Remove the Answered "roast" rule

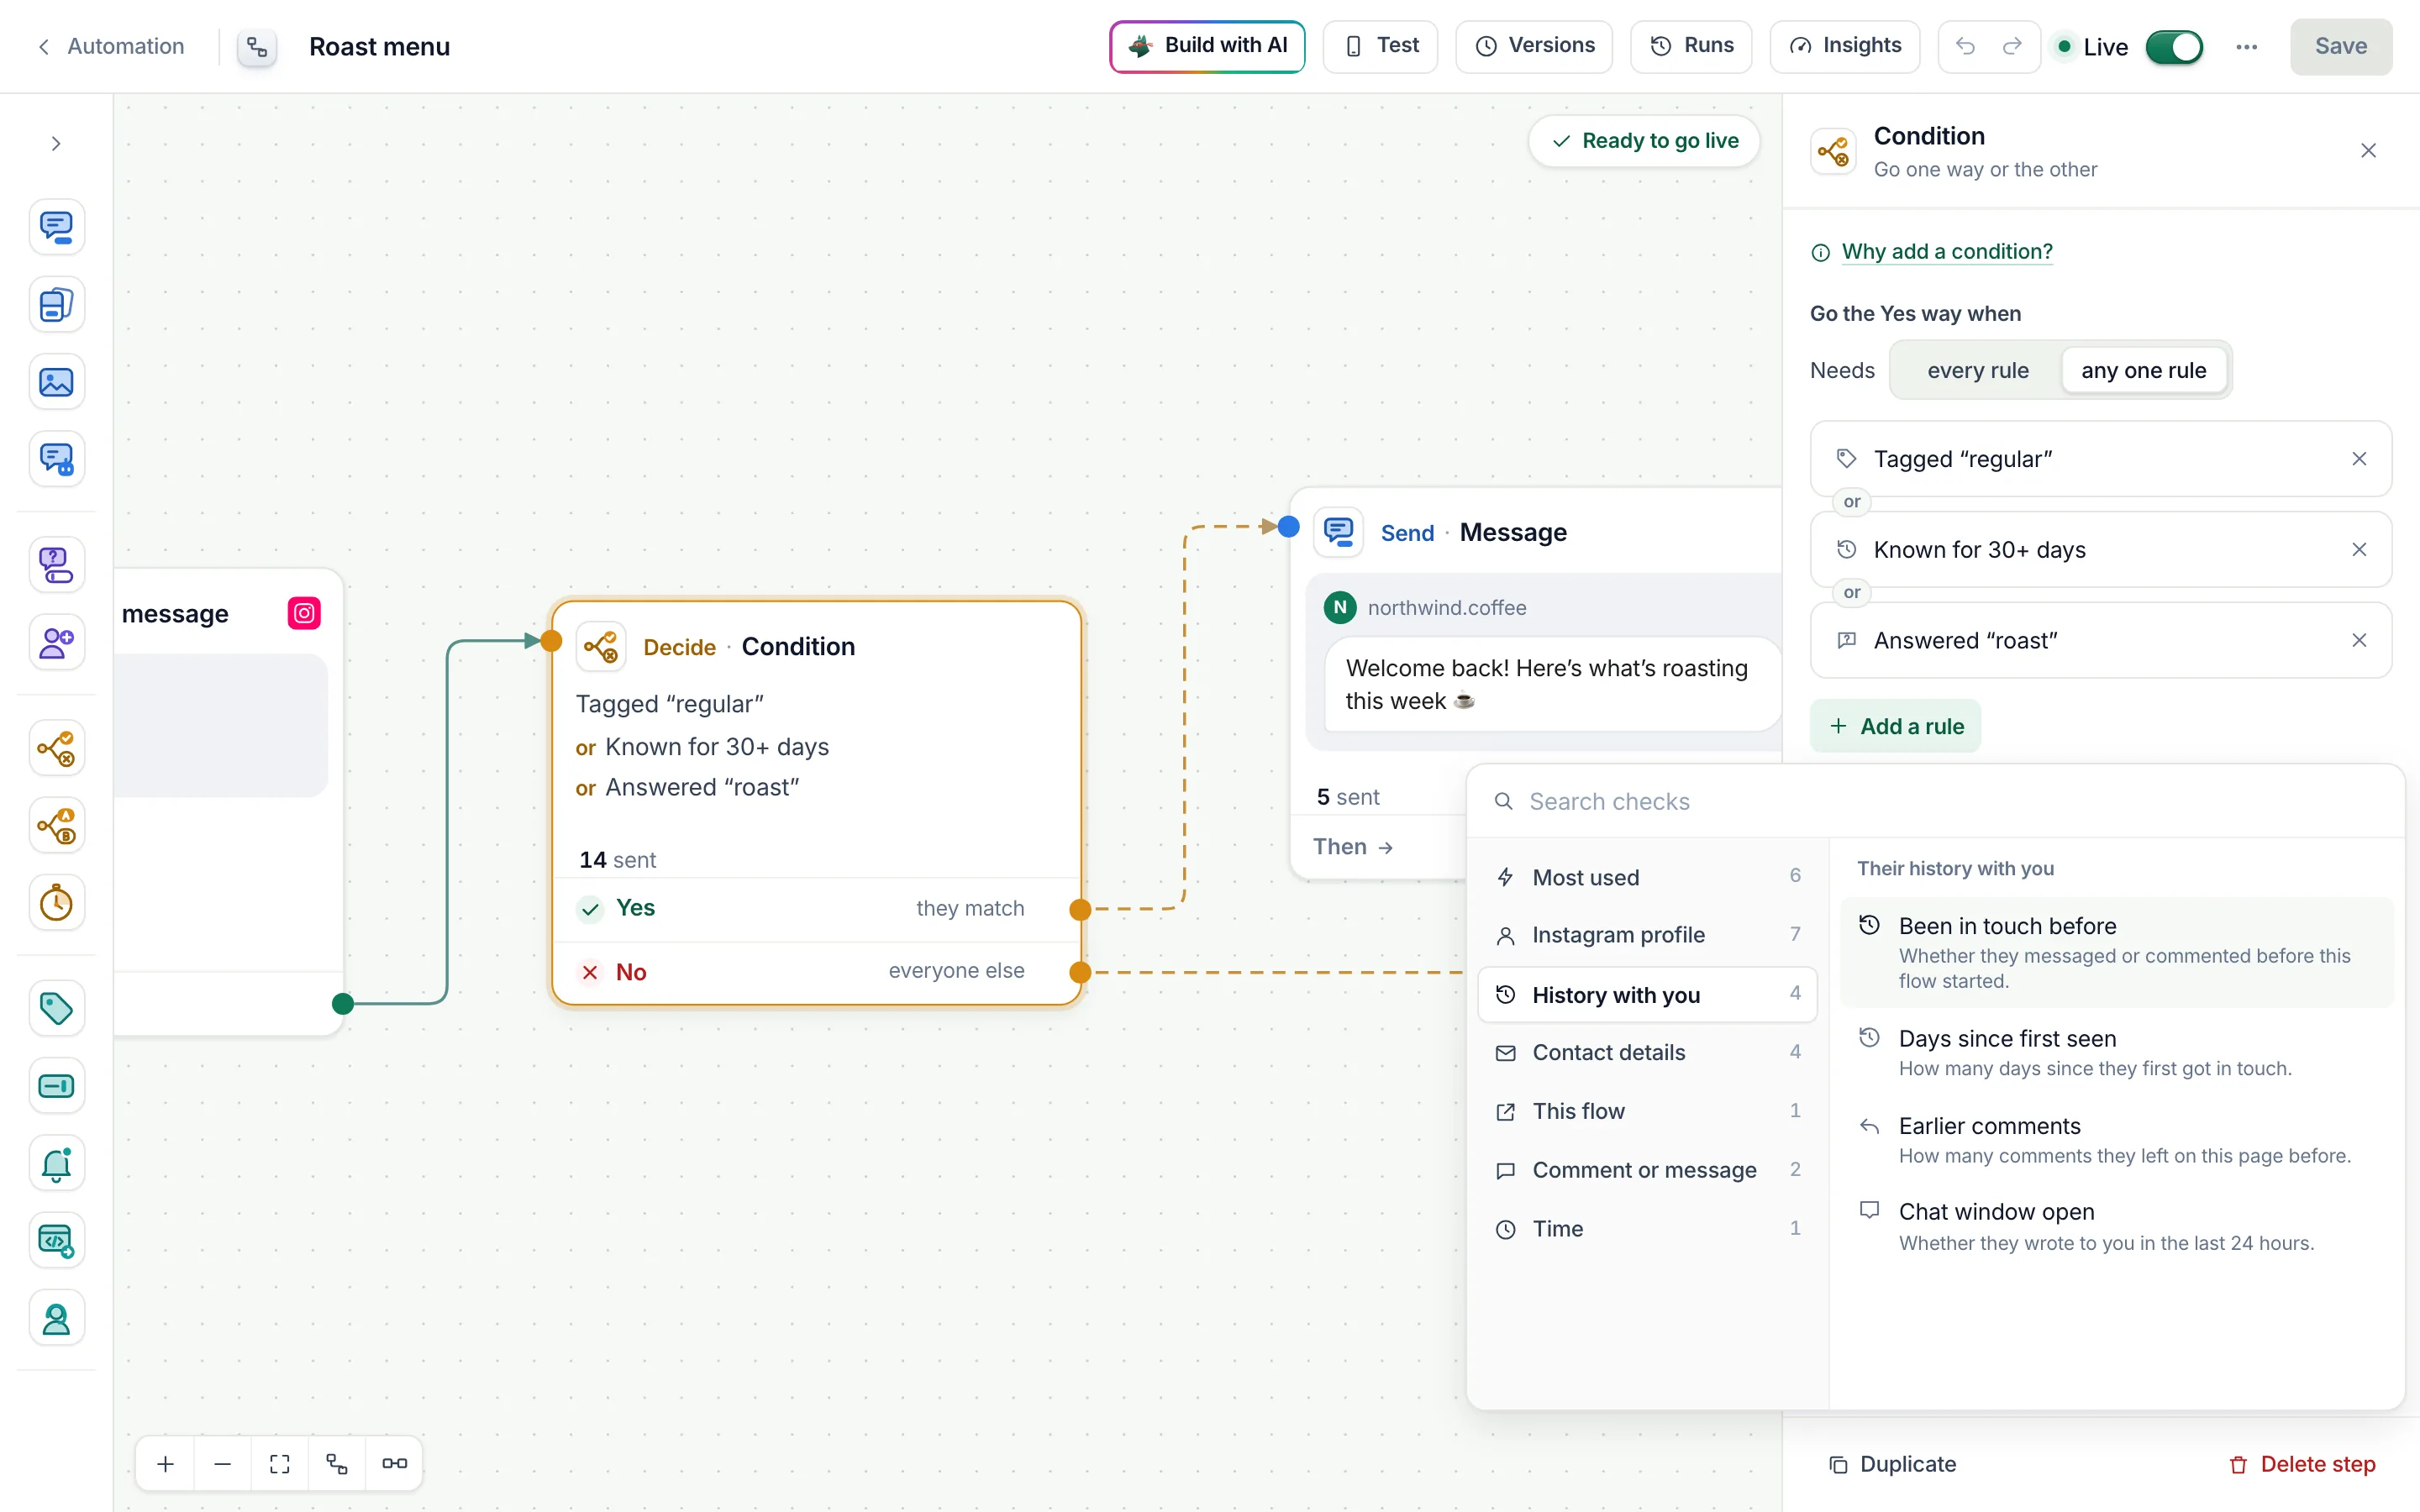click(x=2359, y=640)
